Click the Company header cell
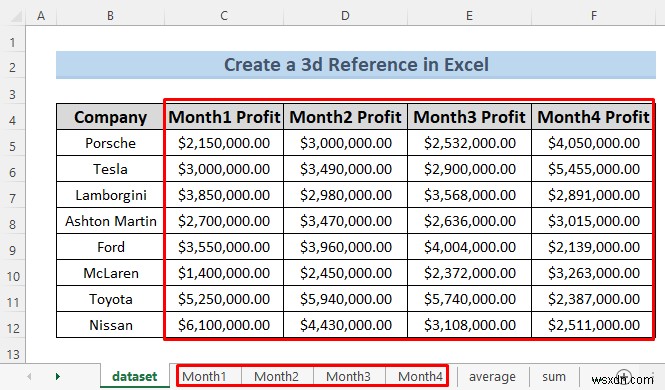This screenshot has height=390, width=665. tap(110, 117)
